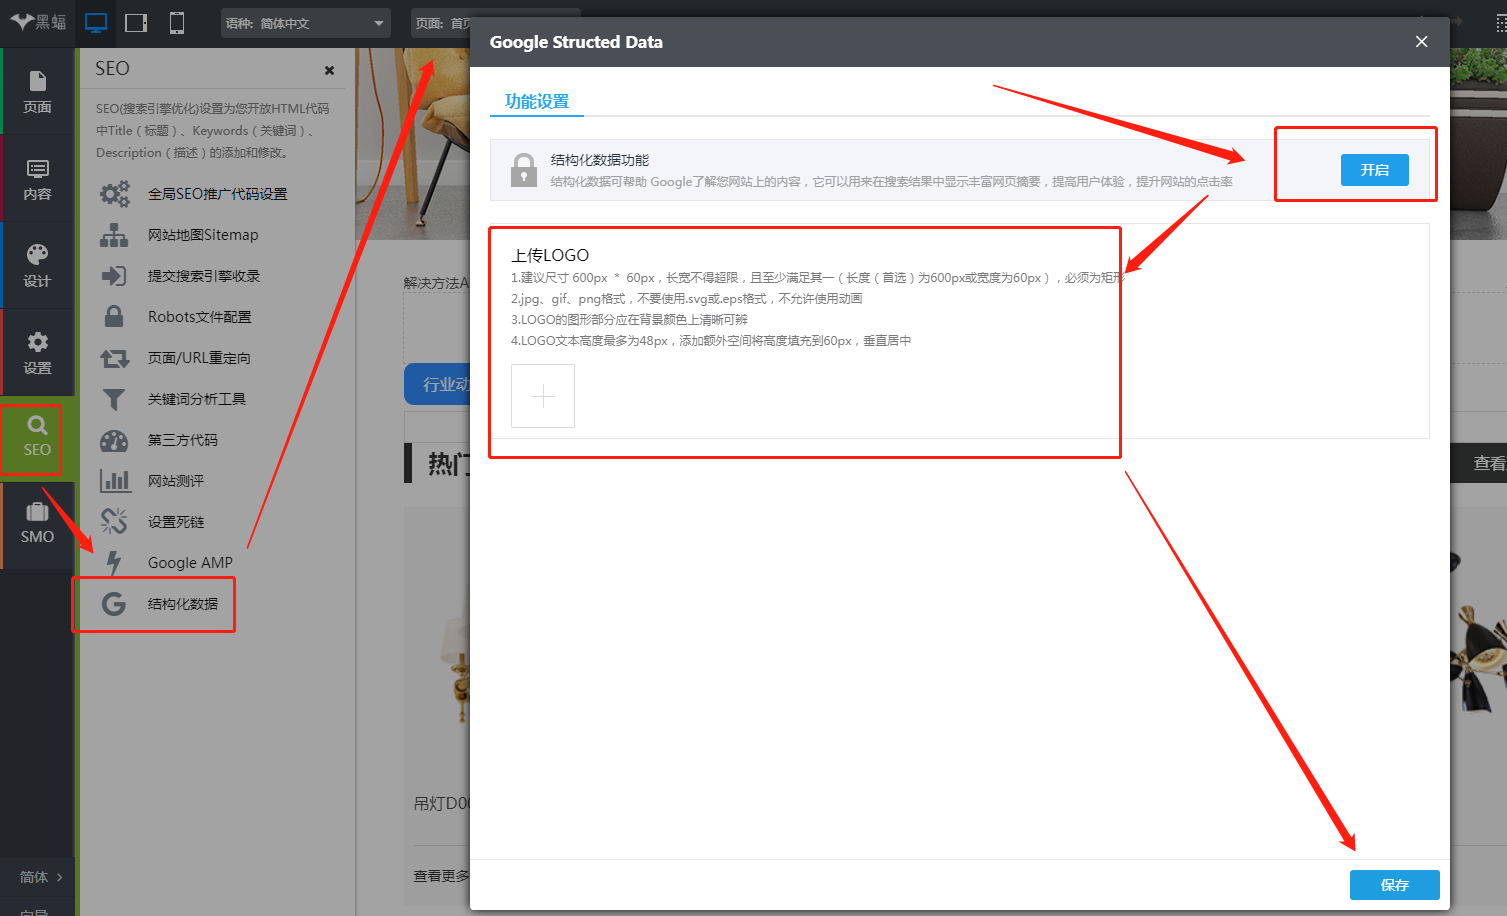Open the 页面 (Pages) sidebar section
The height and width of the screenshot is (916, 1507).
click(x=37, y=92)
